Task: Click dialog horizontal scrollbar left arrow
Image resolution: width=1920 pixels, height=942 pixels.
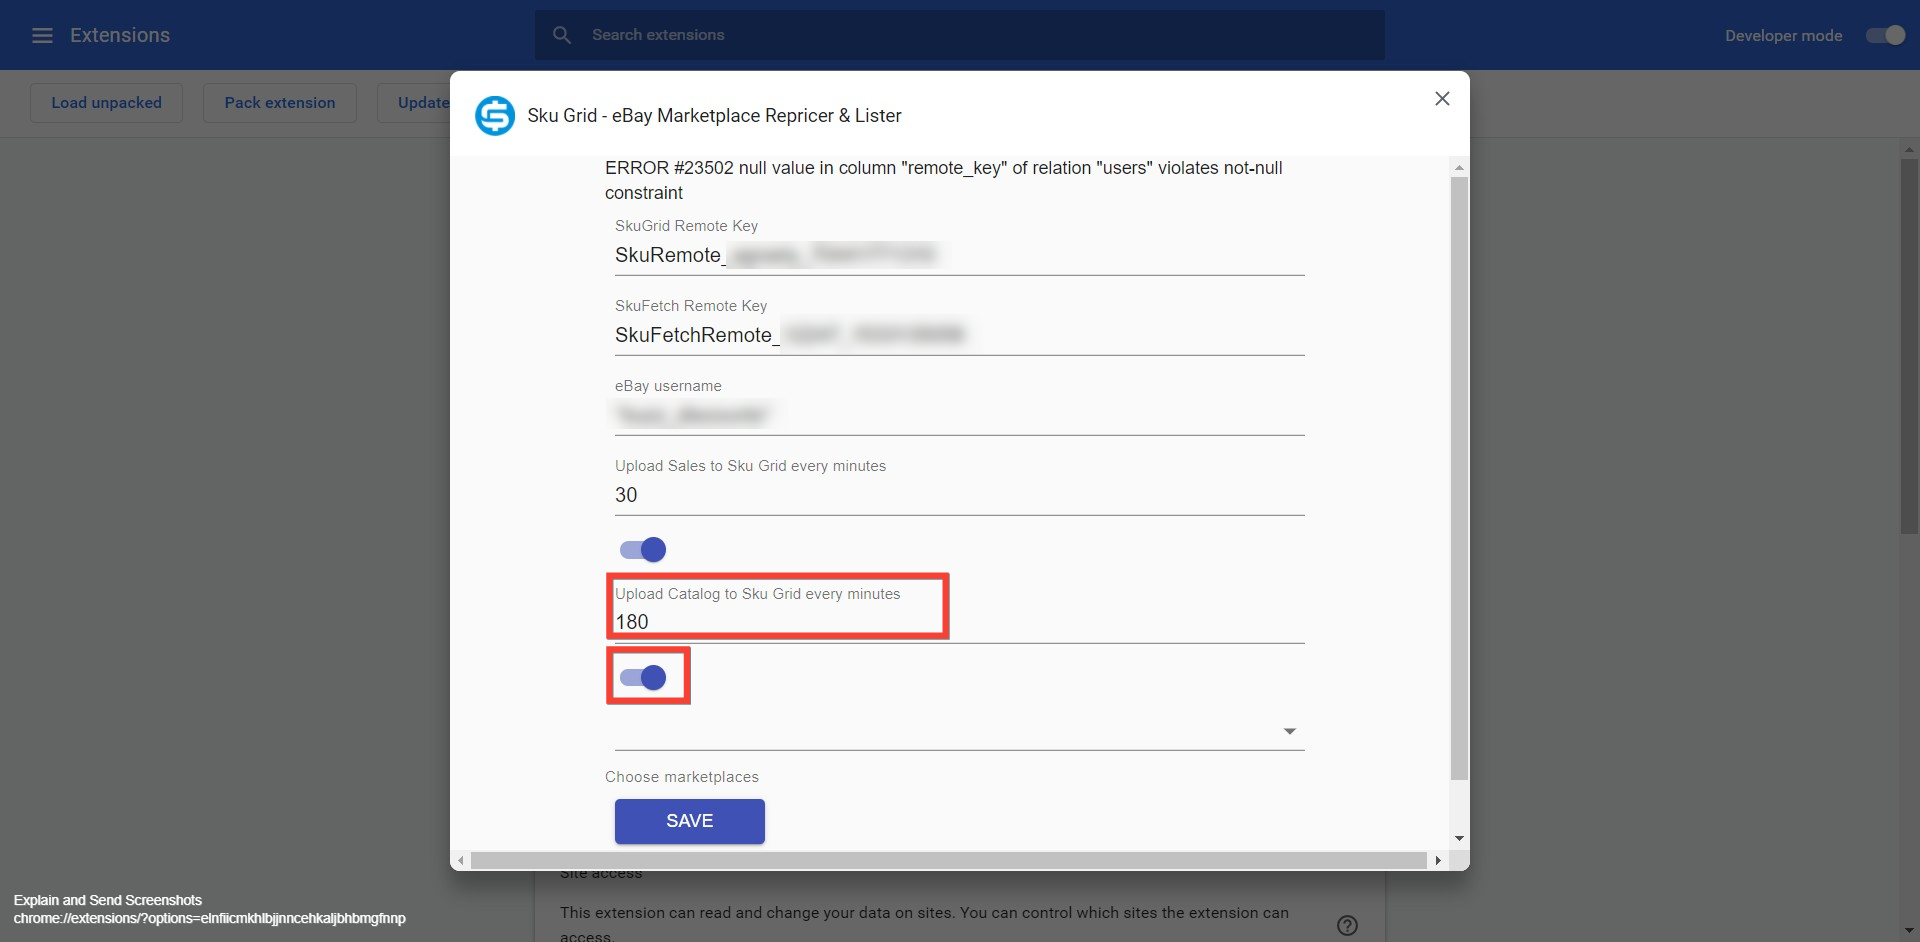Action: [x=460, y=860]
